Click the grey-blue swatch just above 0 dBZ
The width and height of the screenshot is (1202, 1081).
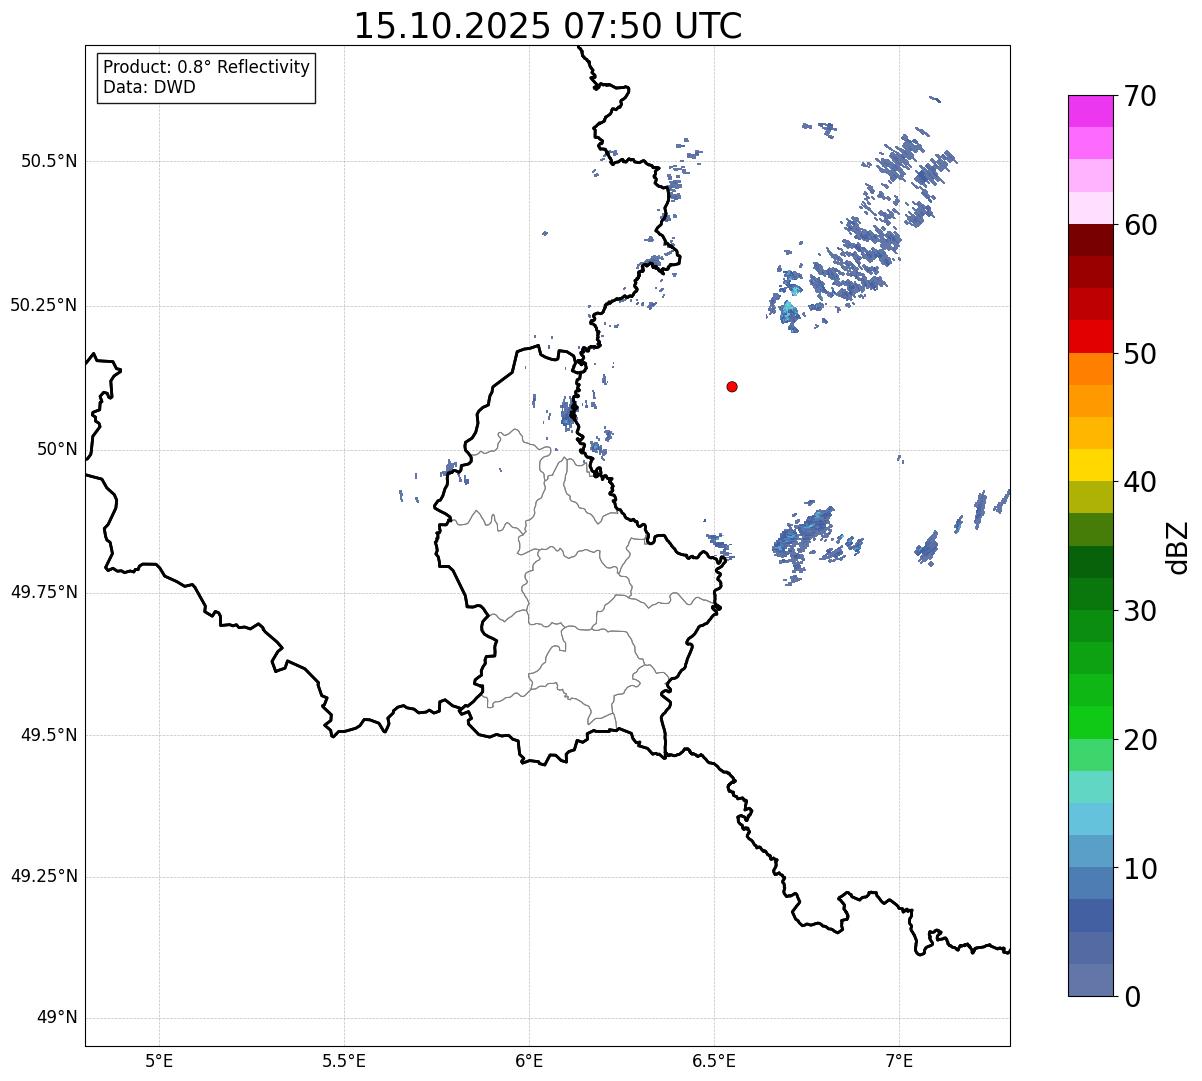1090,980
